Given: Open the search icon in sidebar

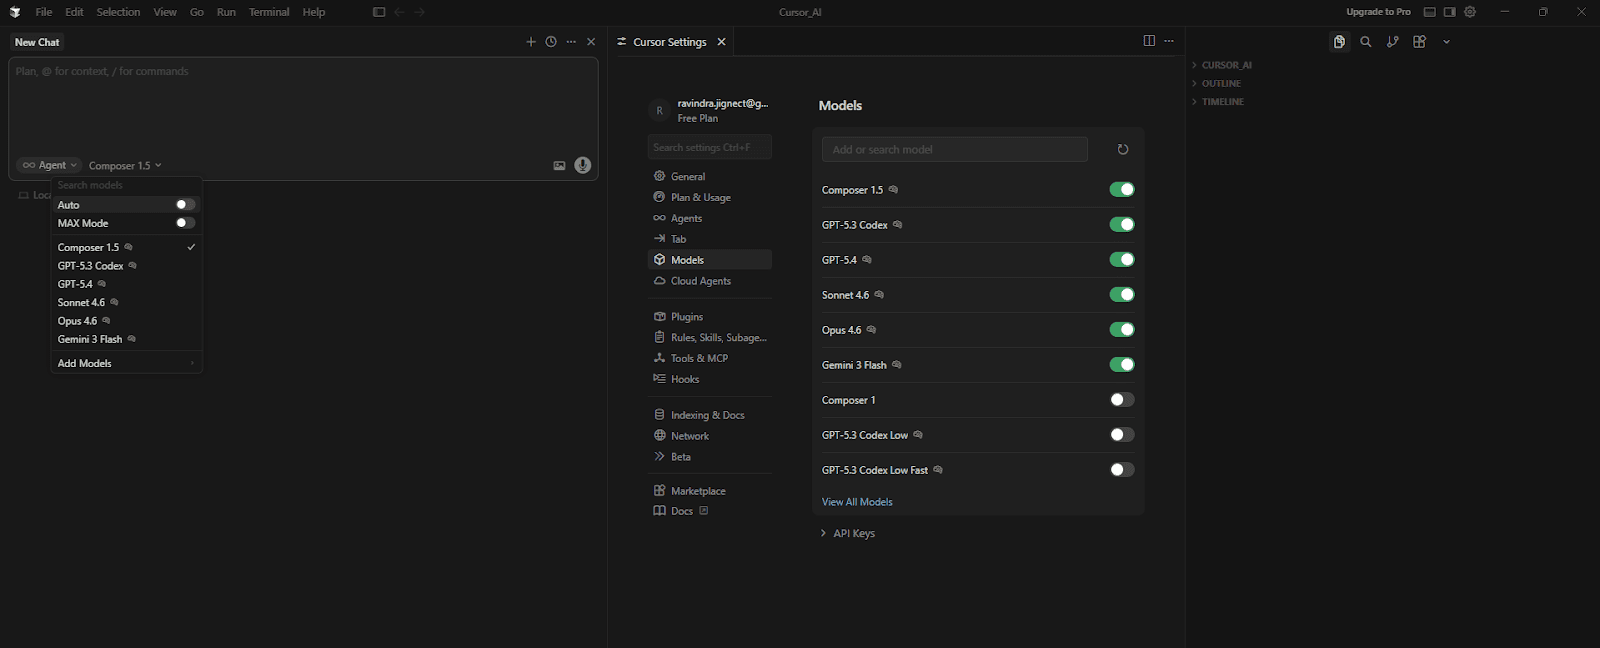Looking at the screenshot, I should pos(1366,42).
